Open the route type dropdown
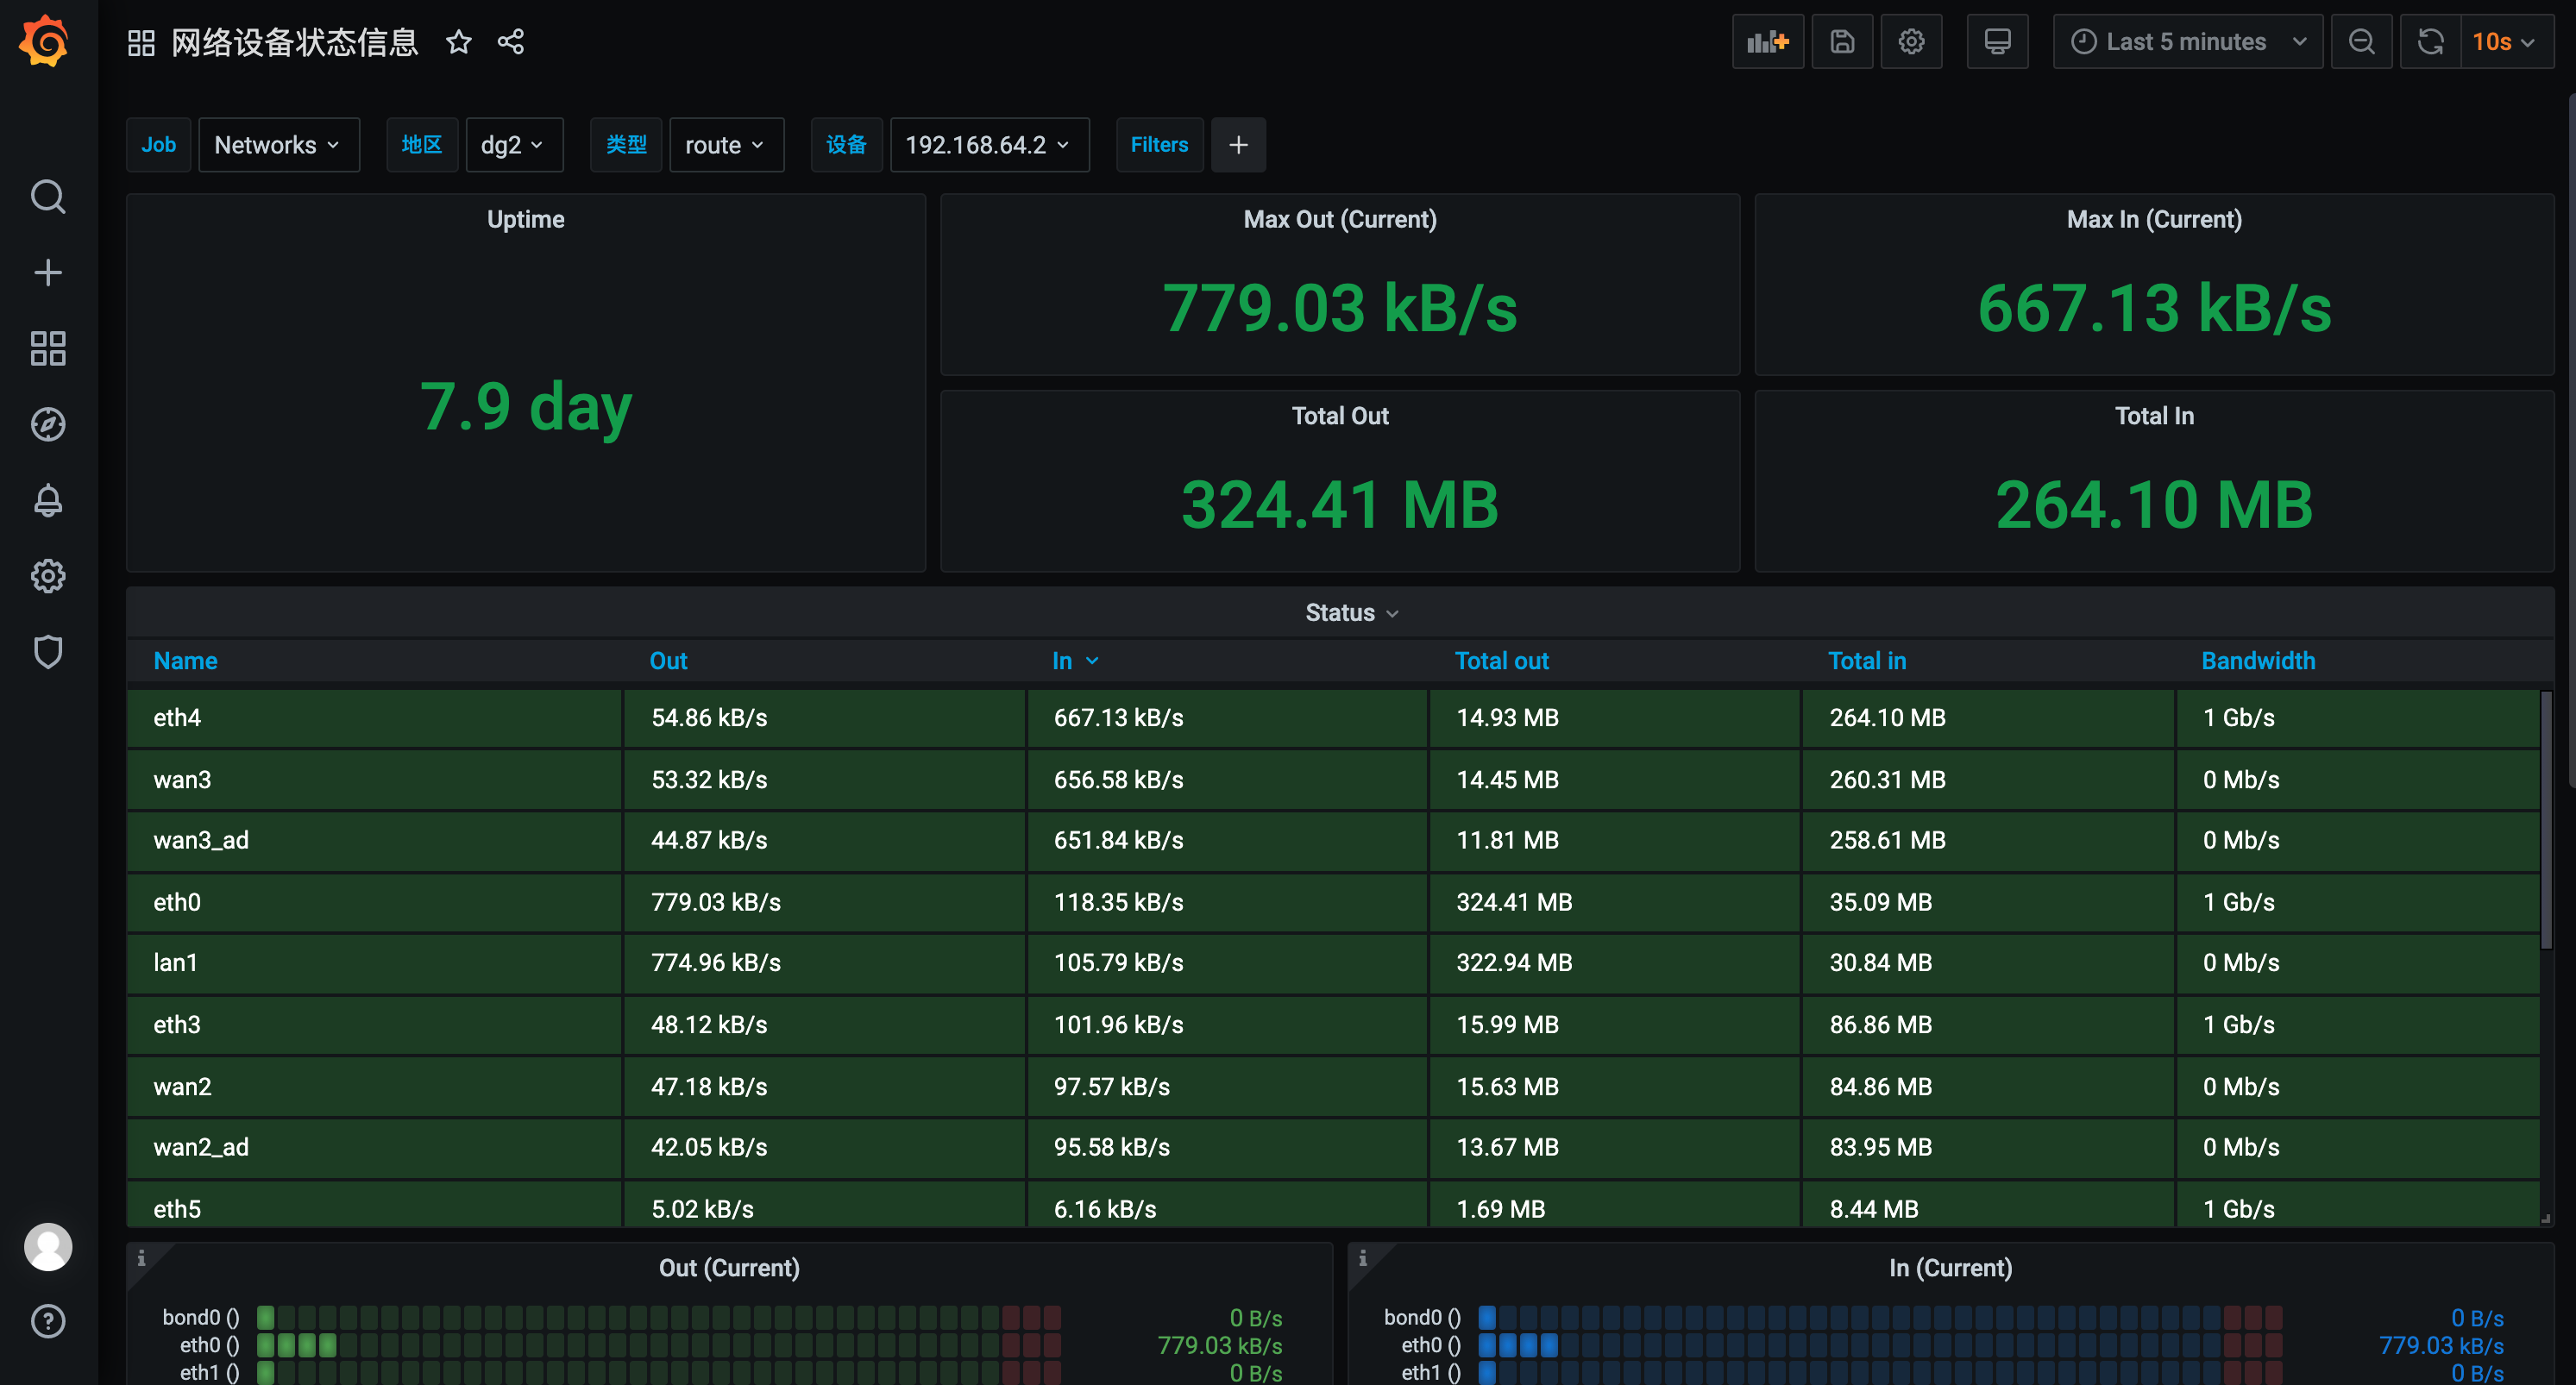The image size is (2576, 1385). point(726,145)
